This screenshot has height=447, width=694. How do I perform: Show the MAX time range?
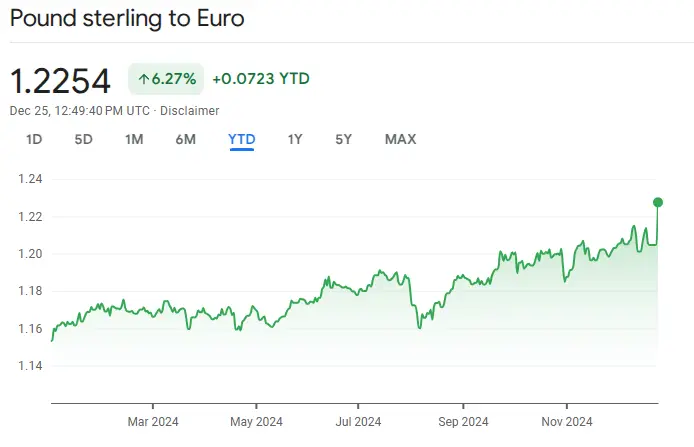pos(400,139)
